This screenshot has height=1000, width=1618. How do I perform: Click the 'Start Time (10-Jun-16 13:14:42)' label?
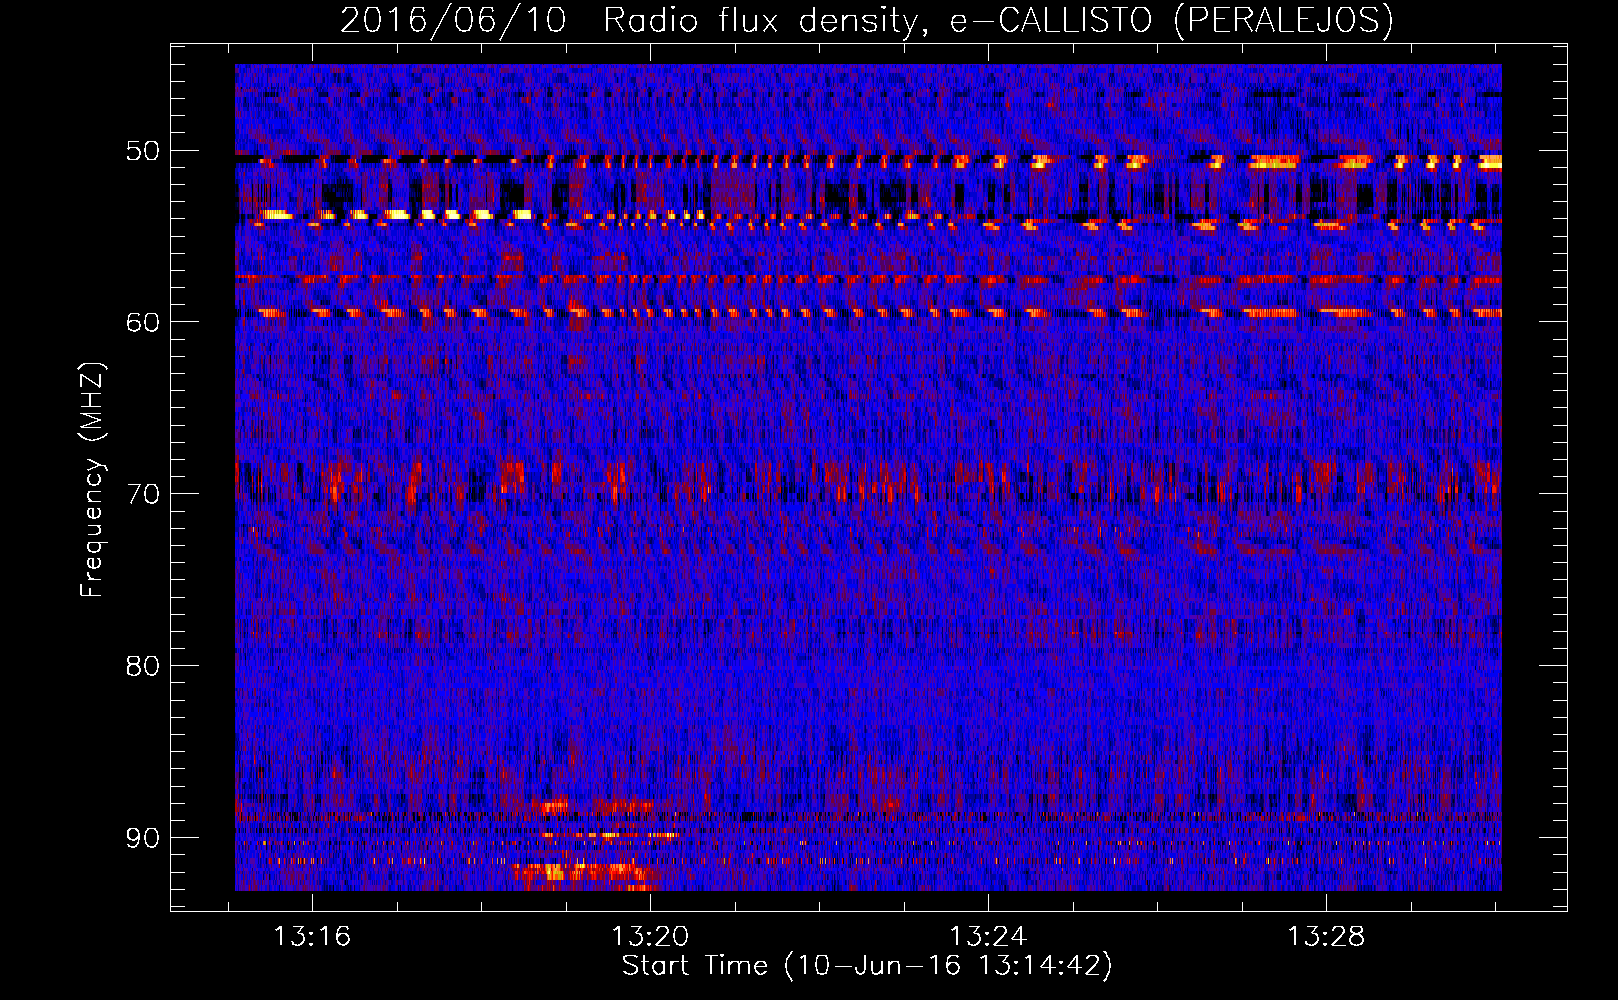(x=867, y=966)
